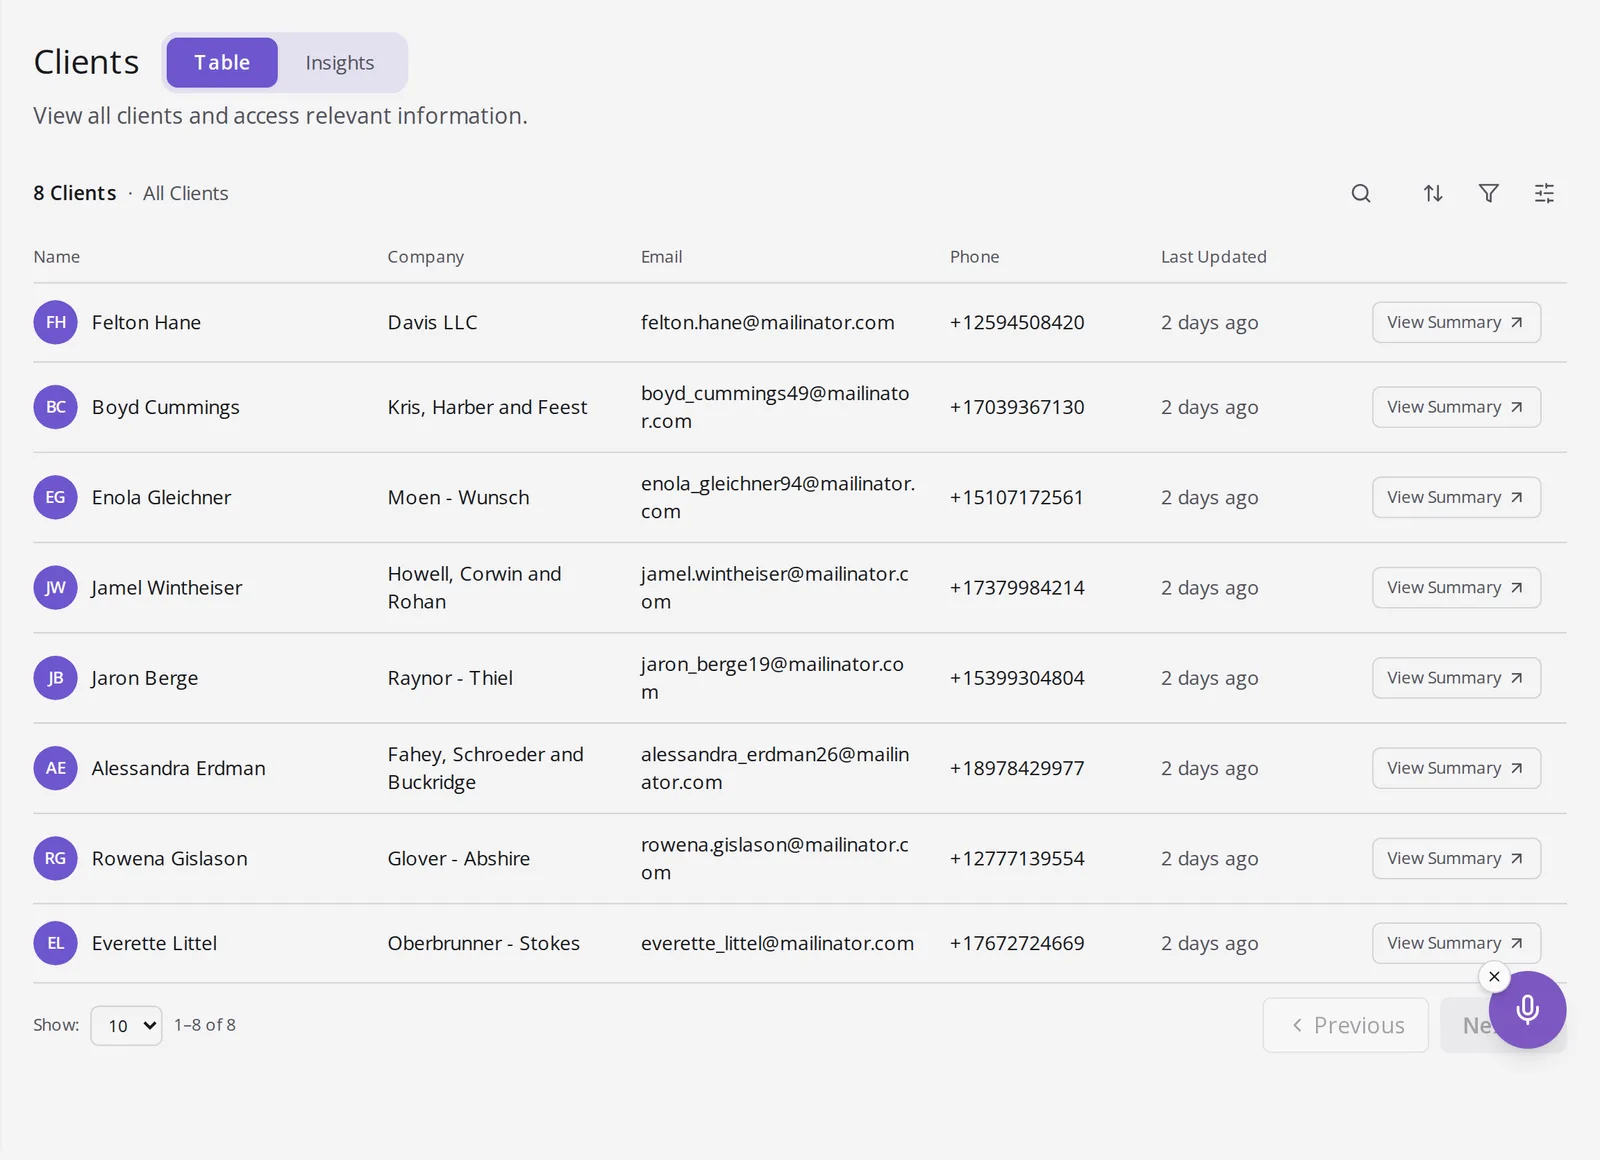Select the name Boyd Cummings
Image resolution: width=1600 pixels, height=1160 pixels.
click(166, 407)
